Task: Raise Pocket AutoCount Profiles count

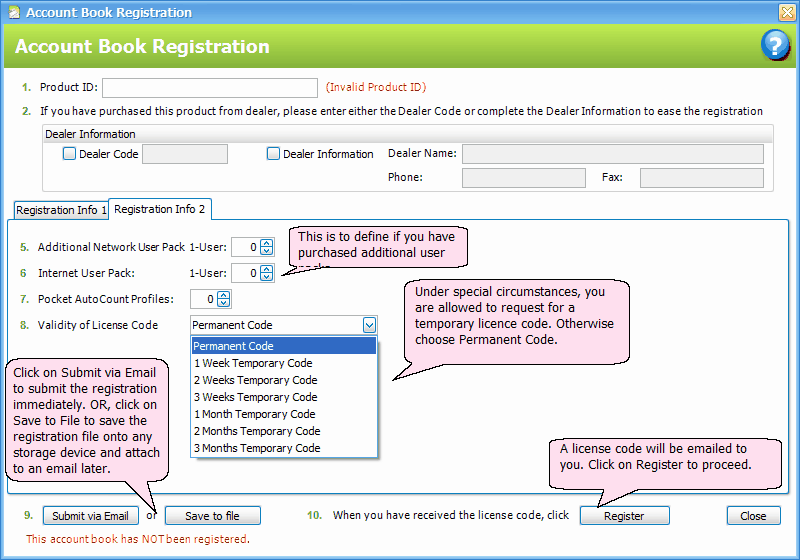Action: (223, 295)
